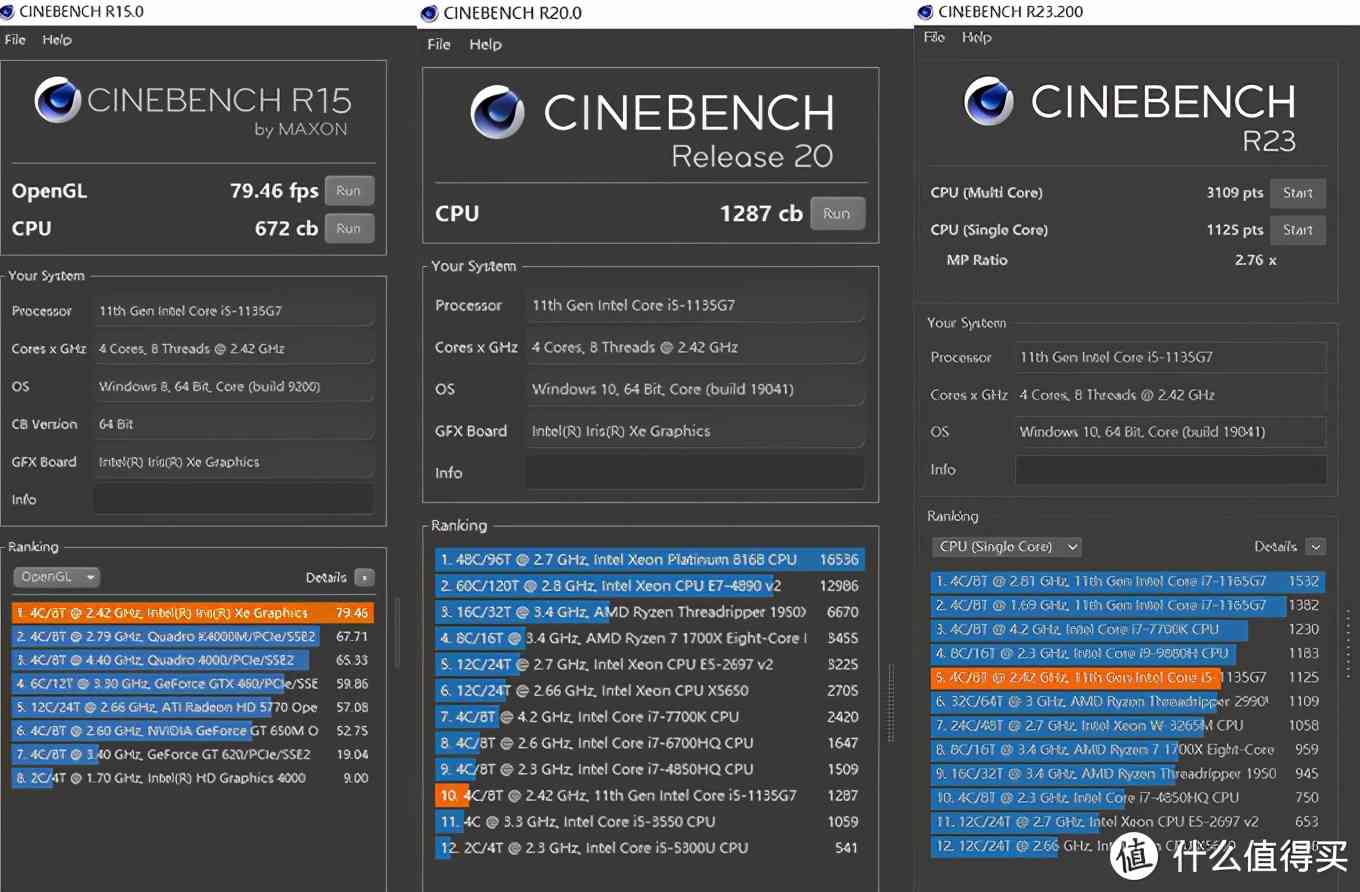Start the CPU (Multi Core) test

click(x=1297, y=193)
